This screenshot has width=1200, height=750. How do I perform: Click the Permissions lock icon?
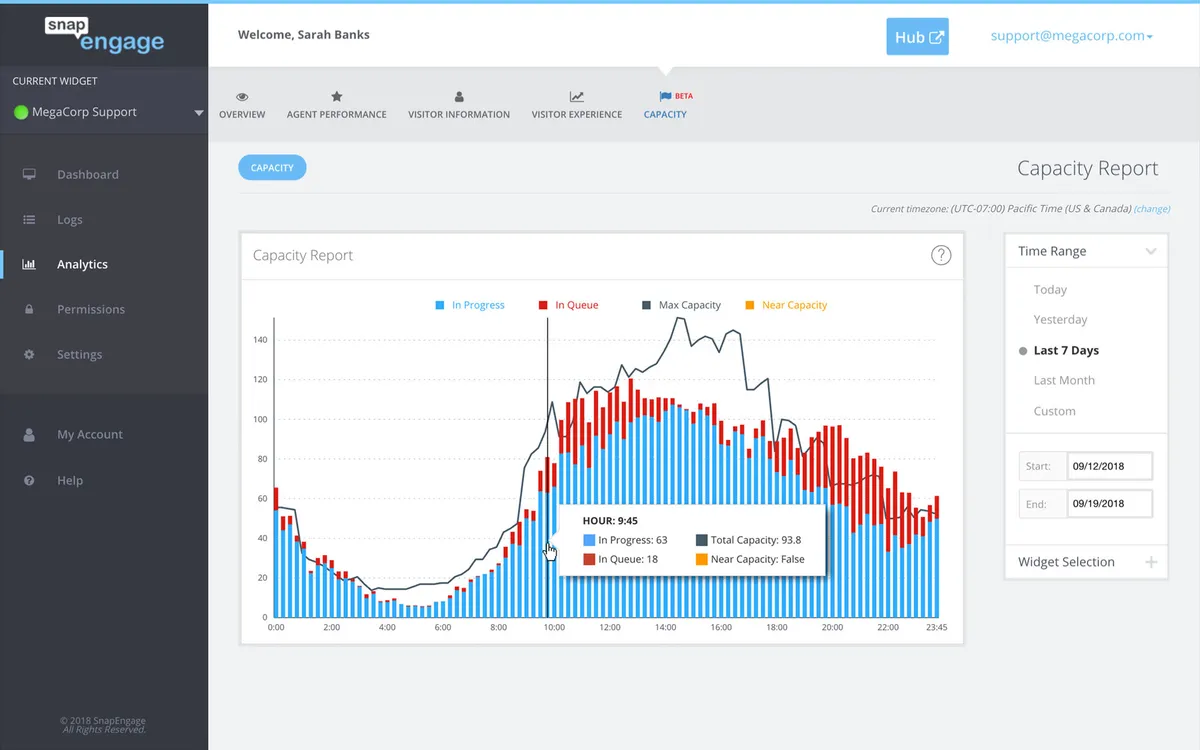tap(29, 310)
